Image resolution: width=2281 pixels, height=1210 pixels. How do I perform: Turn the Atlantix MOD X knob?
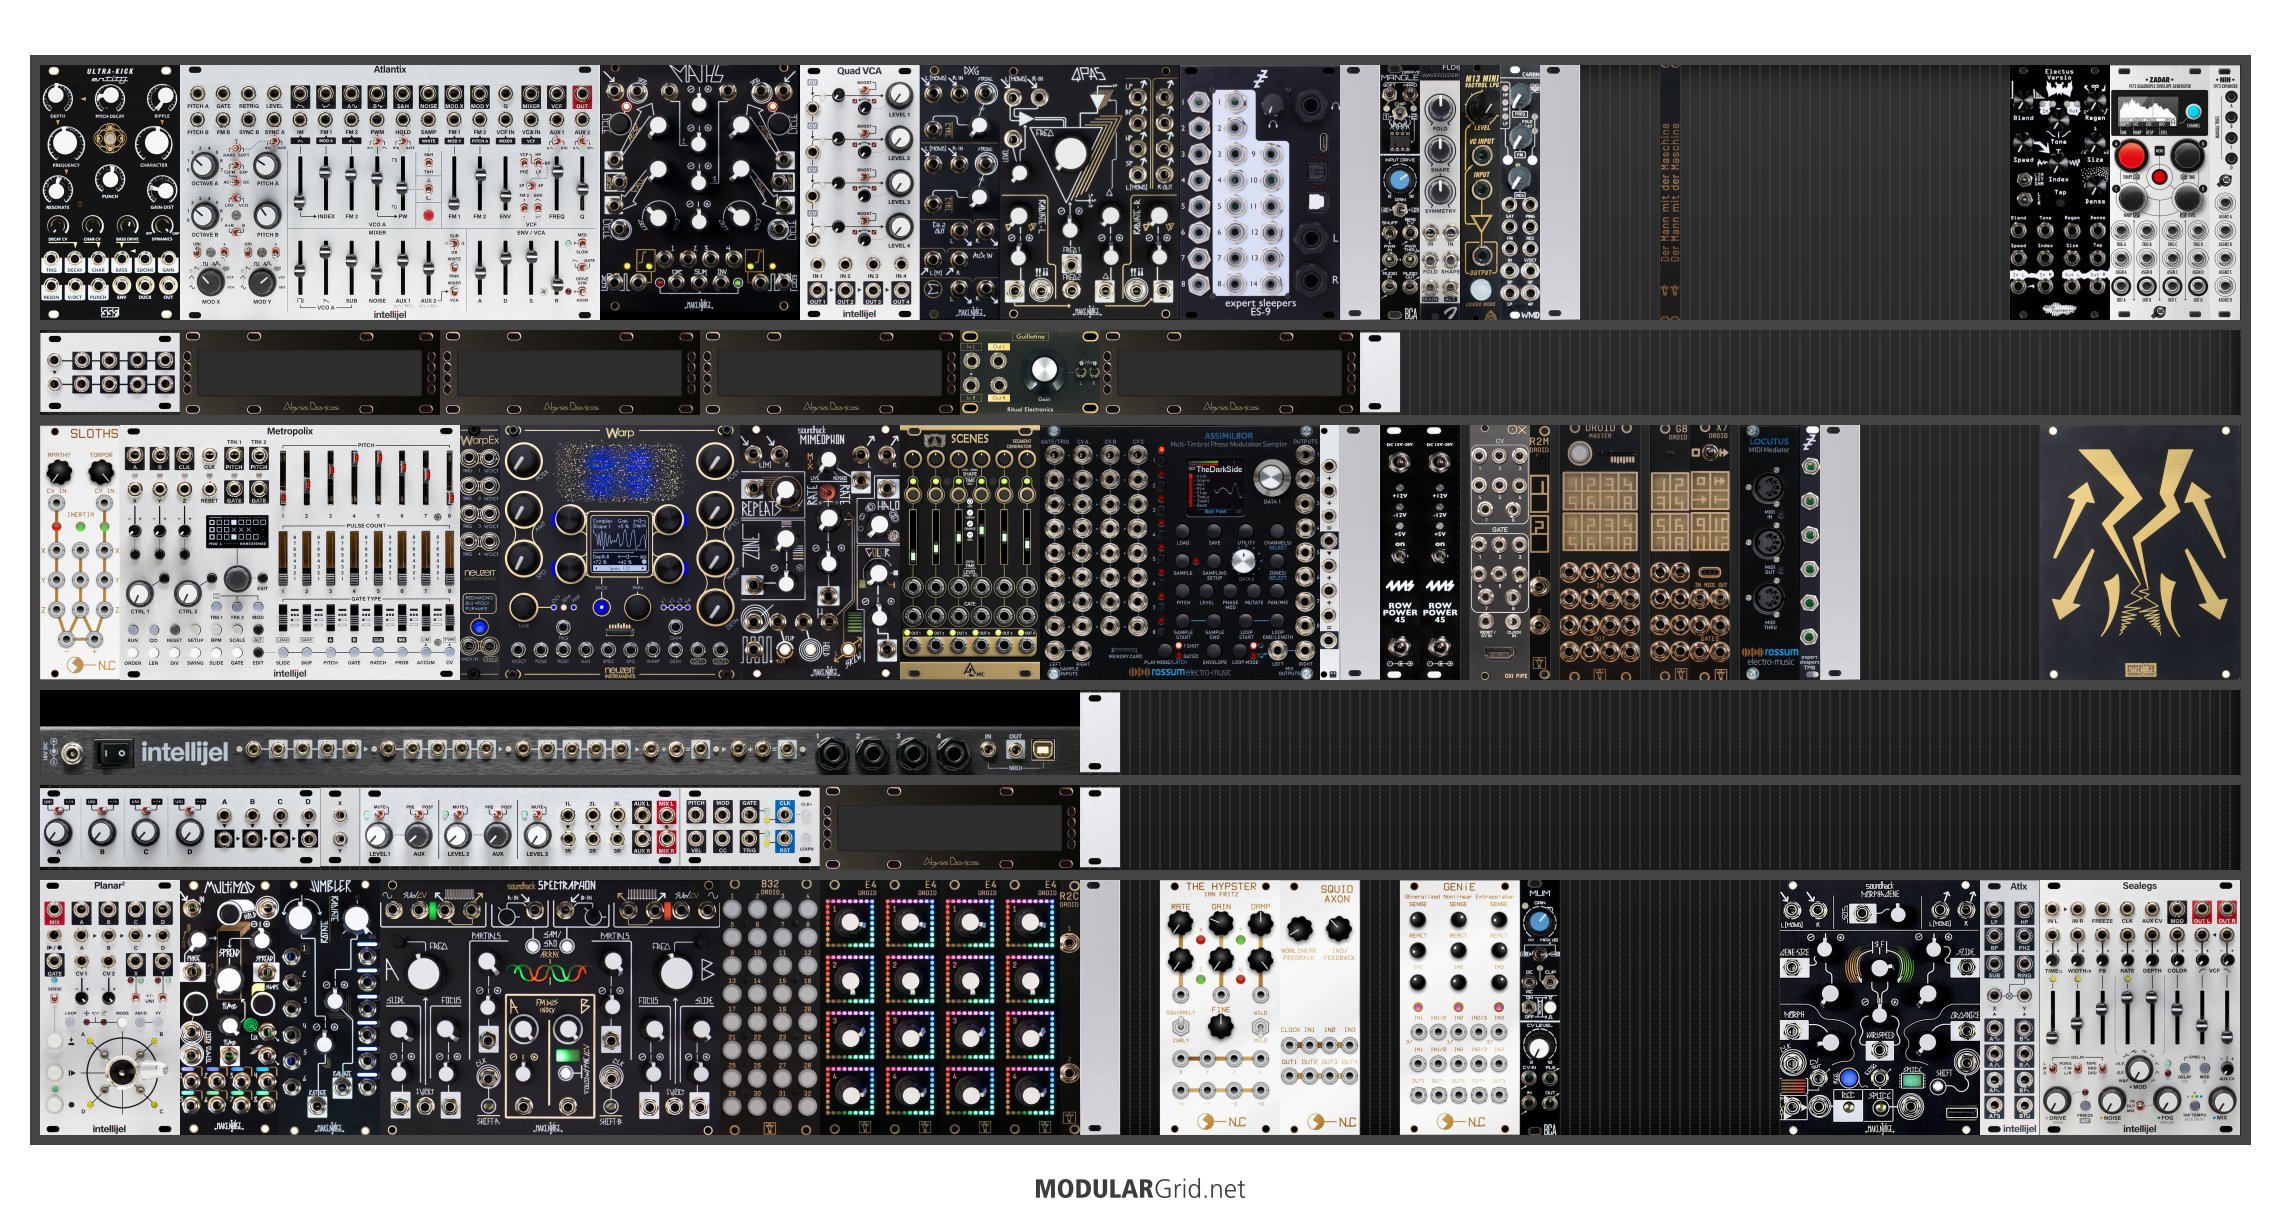tap(210, 281)
